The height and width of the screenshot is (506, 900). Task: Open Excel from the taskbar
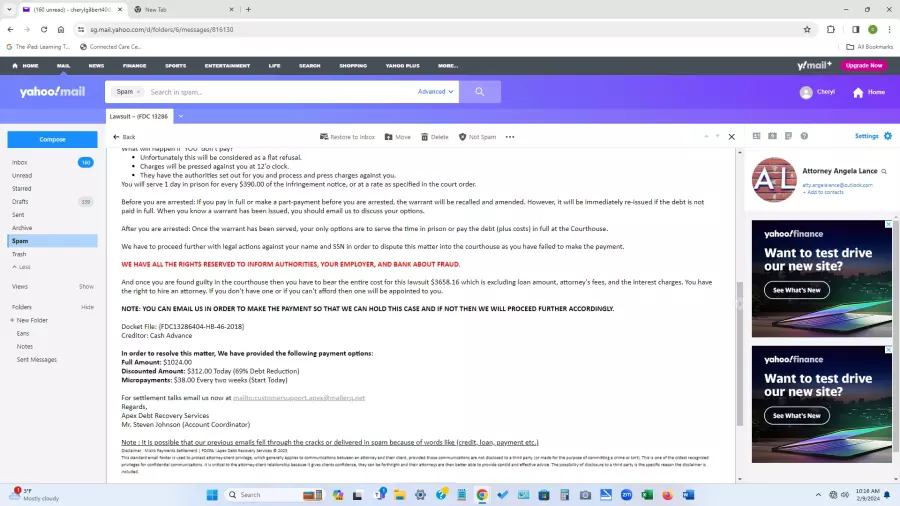pyautogui.click(x=647, y=495)
